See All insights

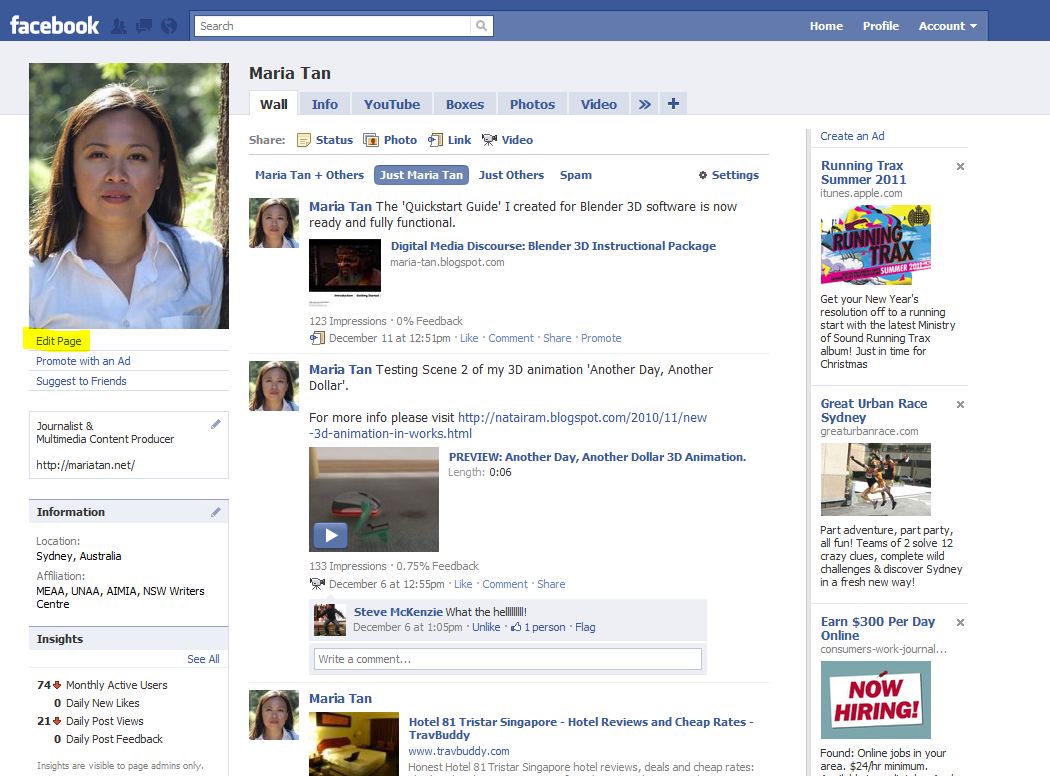203,659
